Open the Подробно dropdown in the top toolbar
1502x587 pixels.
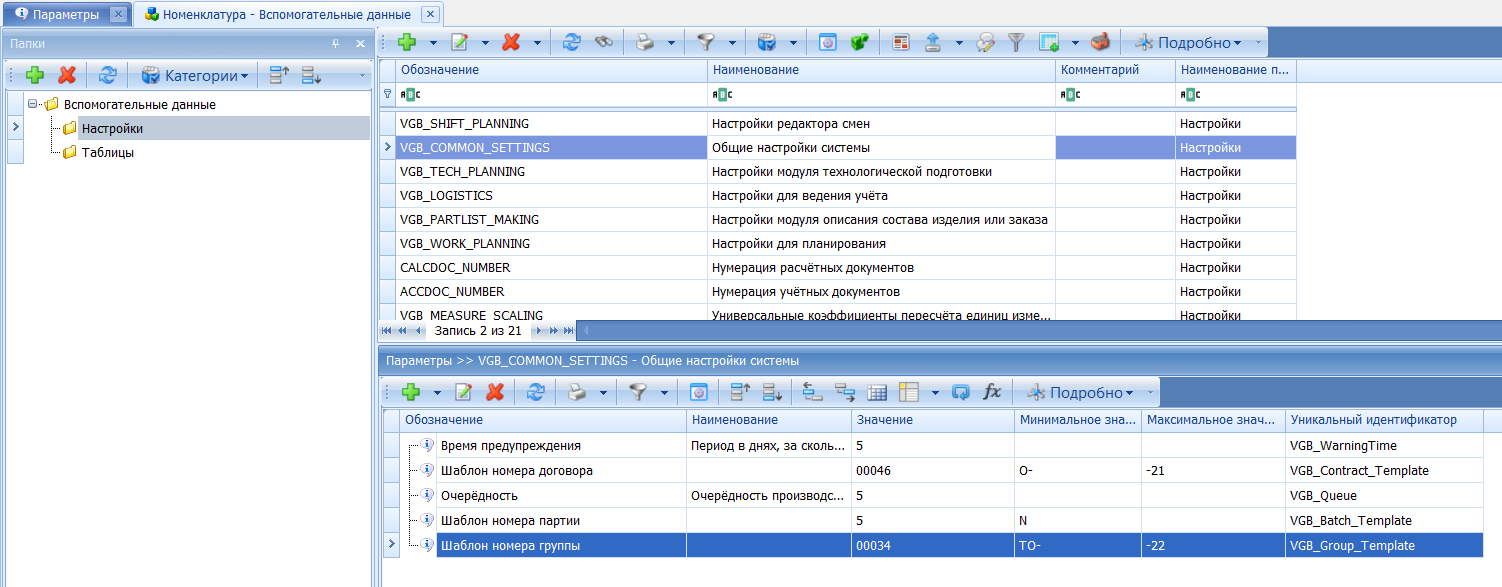1190,43
